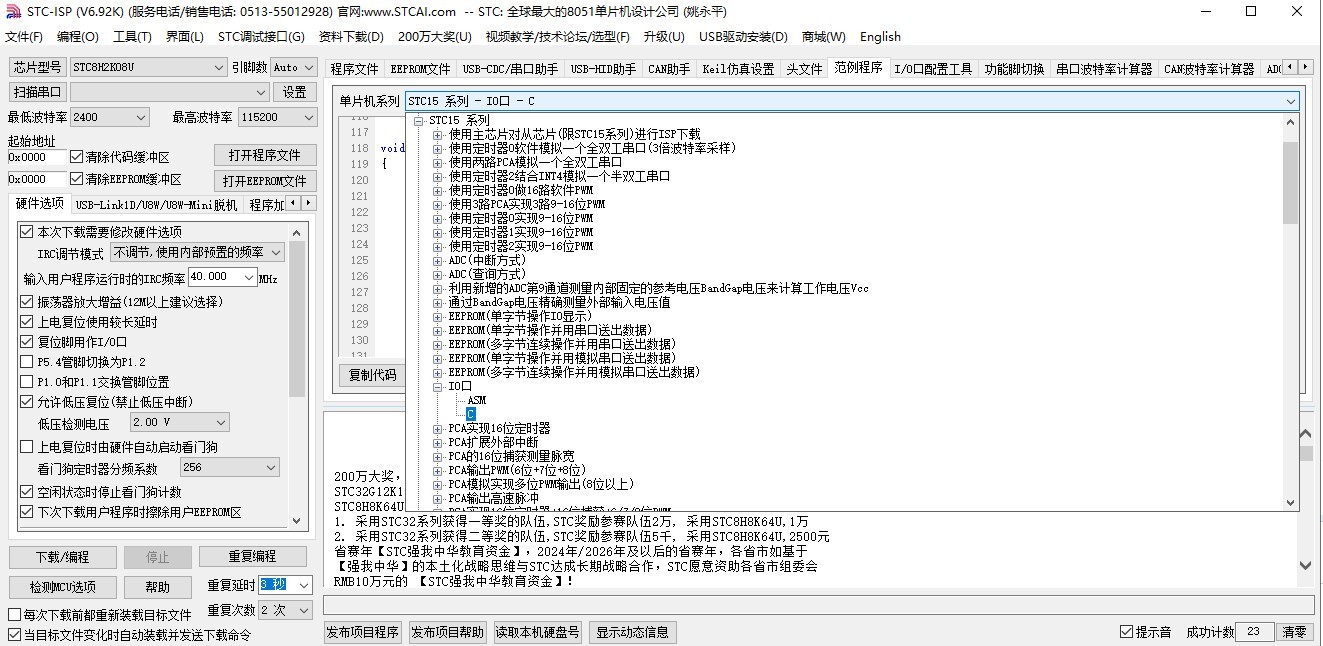Open the 文件(F) menu
The height and width of the screenshot is (646, 1323).
point(24,37)
